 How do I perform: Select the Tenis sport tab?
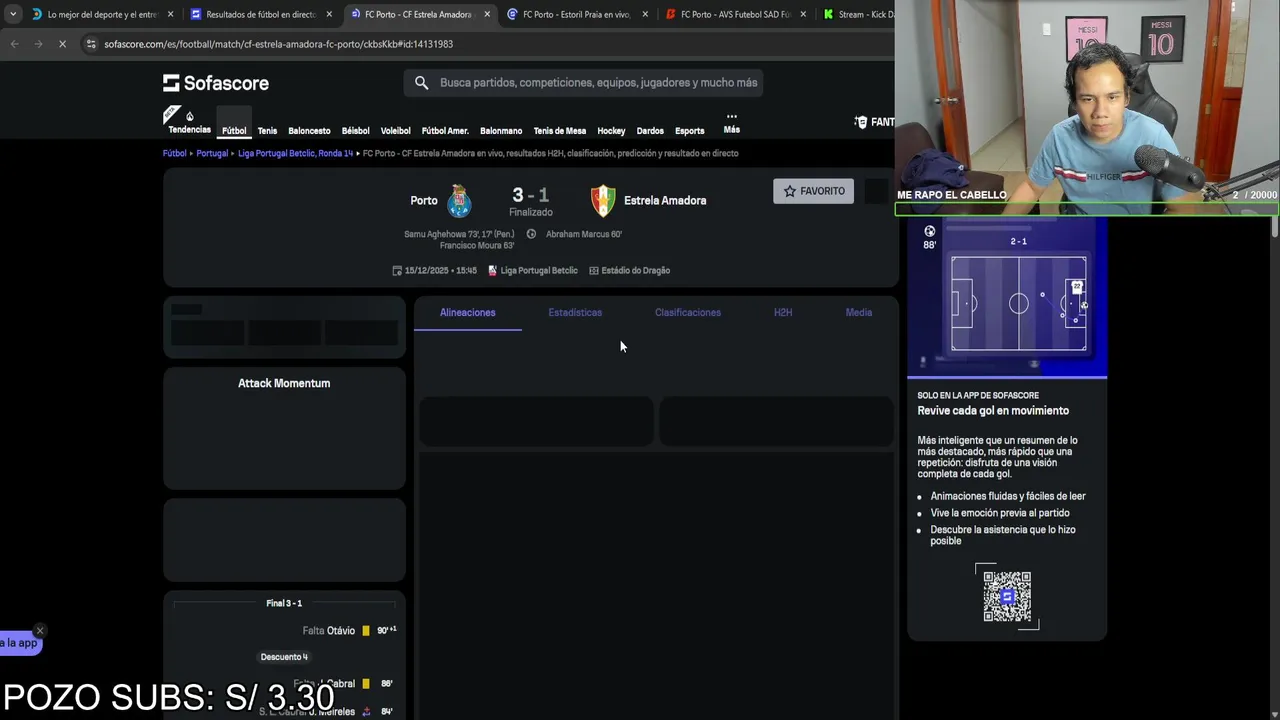coord(267,131)
